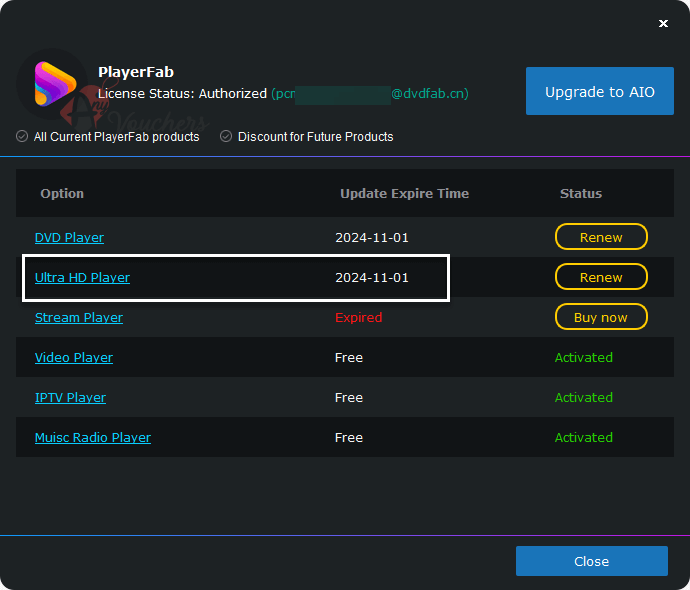Viewport: 690px width, 590px height.
Task: Select DVD Player expire date 2024-11-01
Action: (x=372, y=238)
